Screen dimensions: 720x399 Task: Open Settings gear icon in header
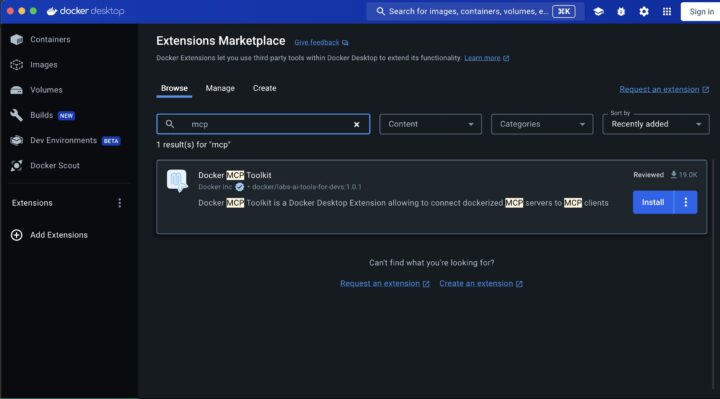click(x=644, y=11)
